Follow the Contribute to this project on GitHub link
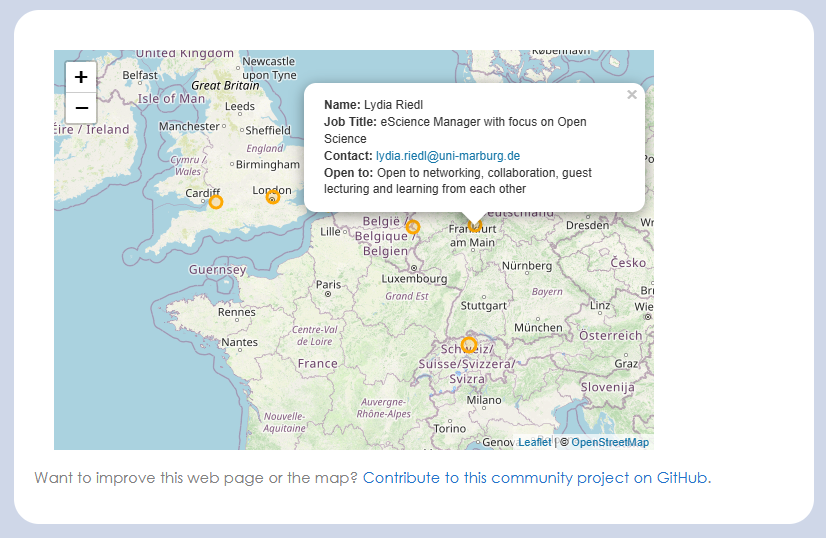Screen dimensions: 826x538 point(536,478)
